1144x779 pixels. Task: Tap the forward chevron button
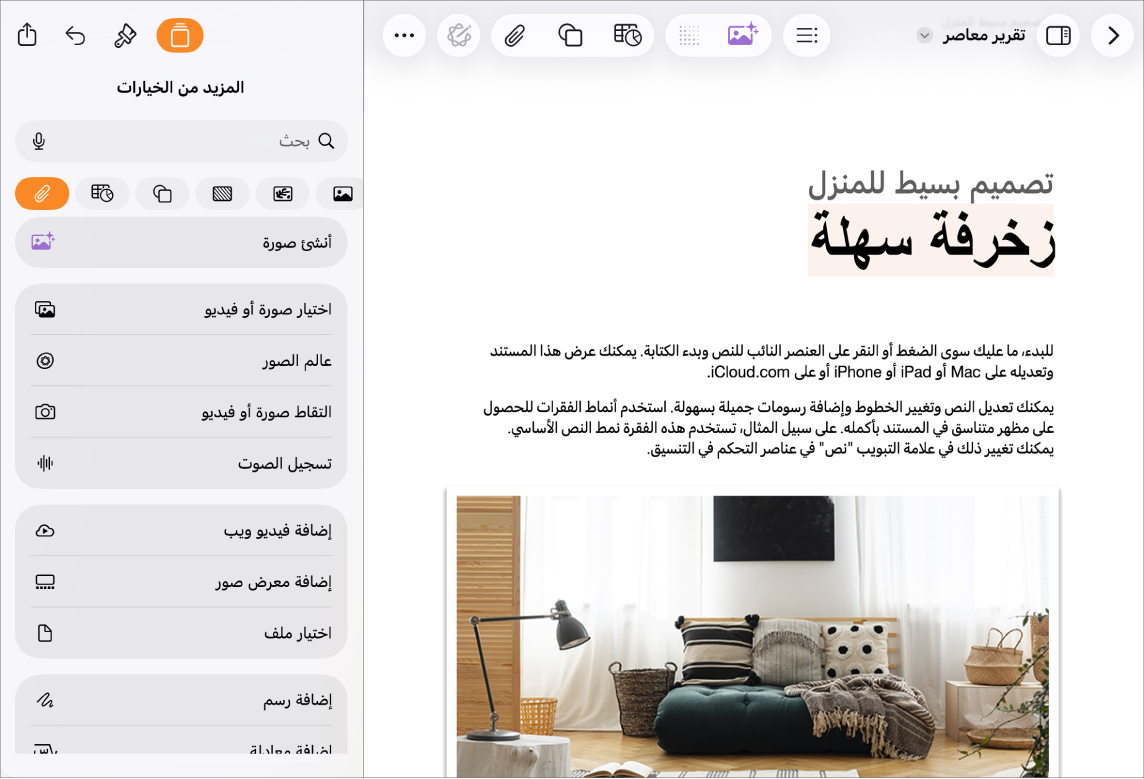tap(1113, 35)
